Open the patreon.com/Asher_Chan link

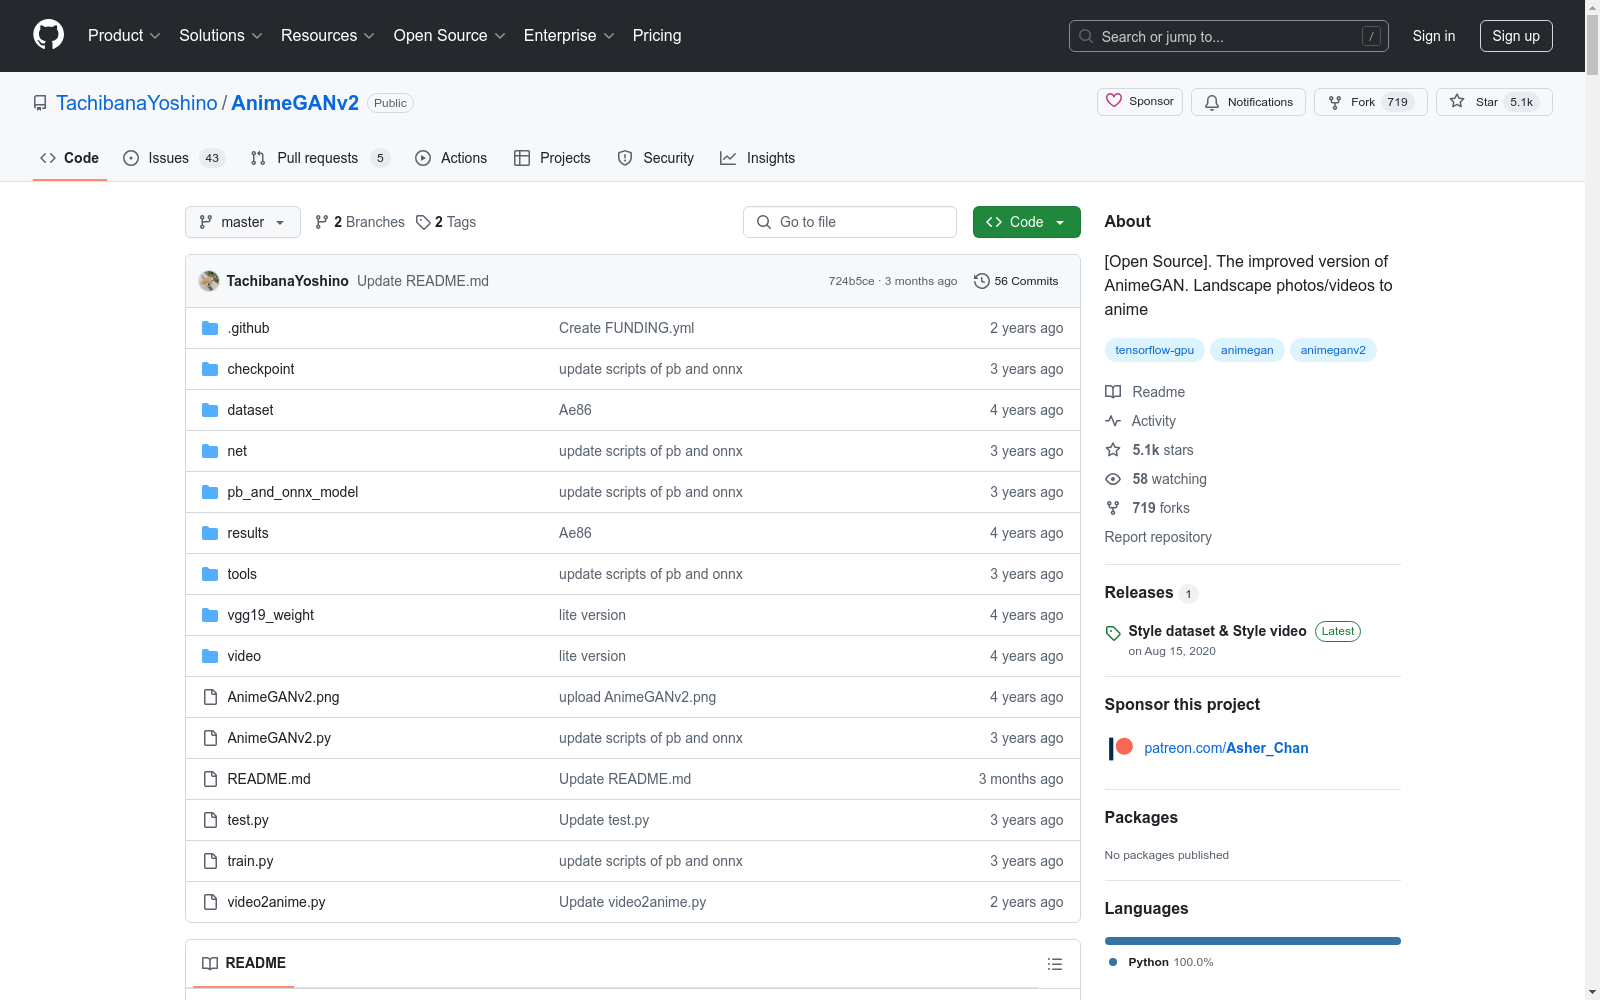click(x=1226, y=748)
